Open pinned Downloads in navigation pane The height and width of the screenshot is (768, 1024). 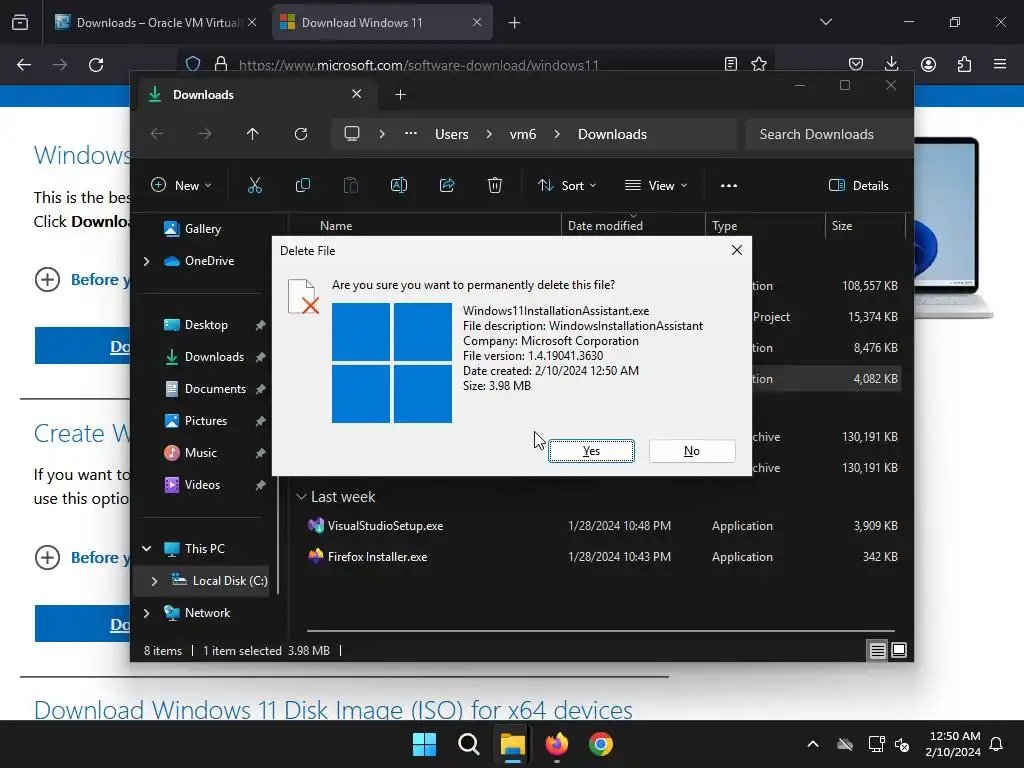(214, 357)
